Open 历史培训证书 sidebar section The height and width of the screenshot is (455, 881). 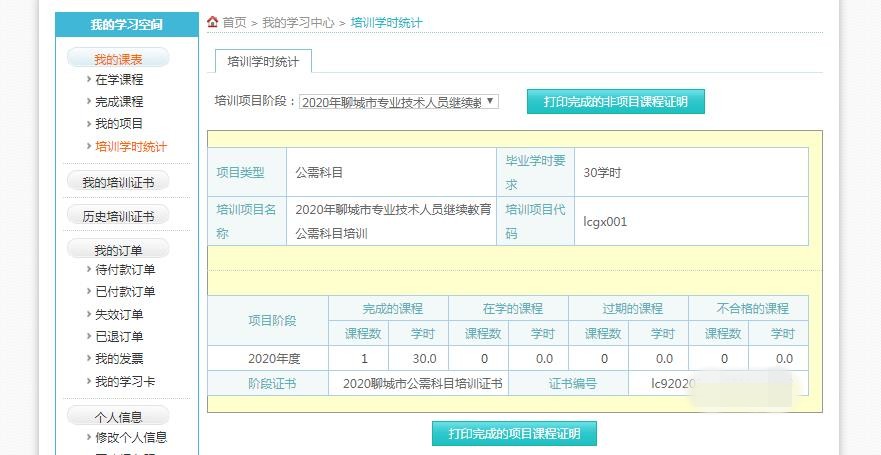pos(118,216)
